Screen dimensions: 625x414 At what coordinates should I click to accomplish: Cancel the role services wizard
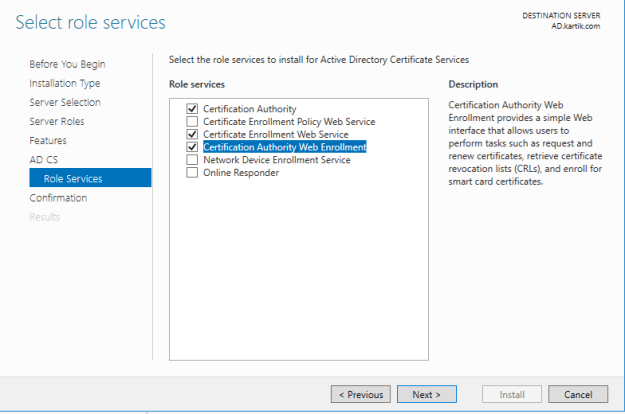578,394
